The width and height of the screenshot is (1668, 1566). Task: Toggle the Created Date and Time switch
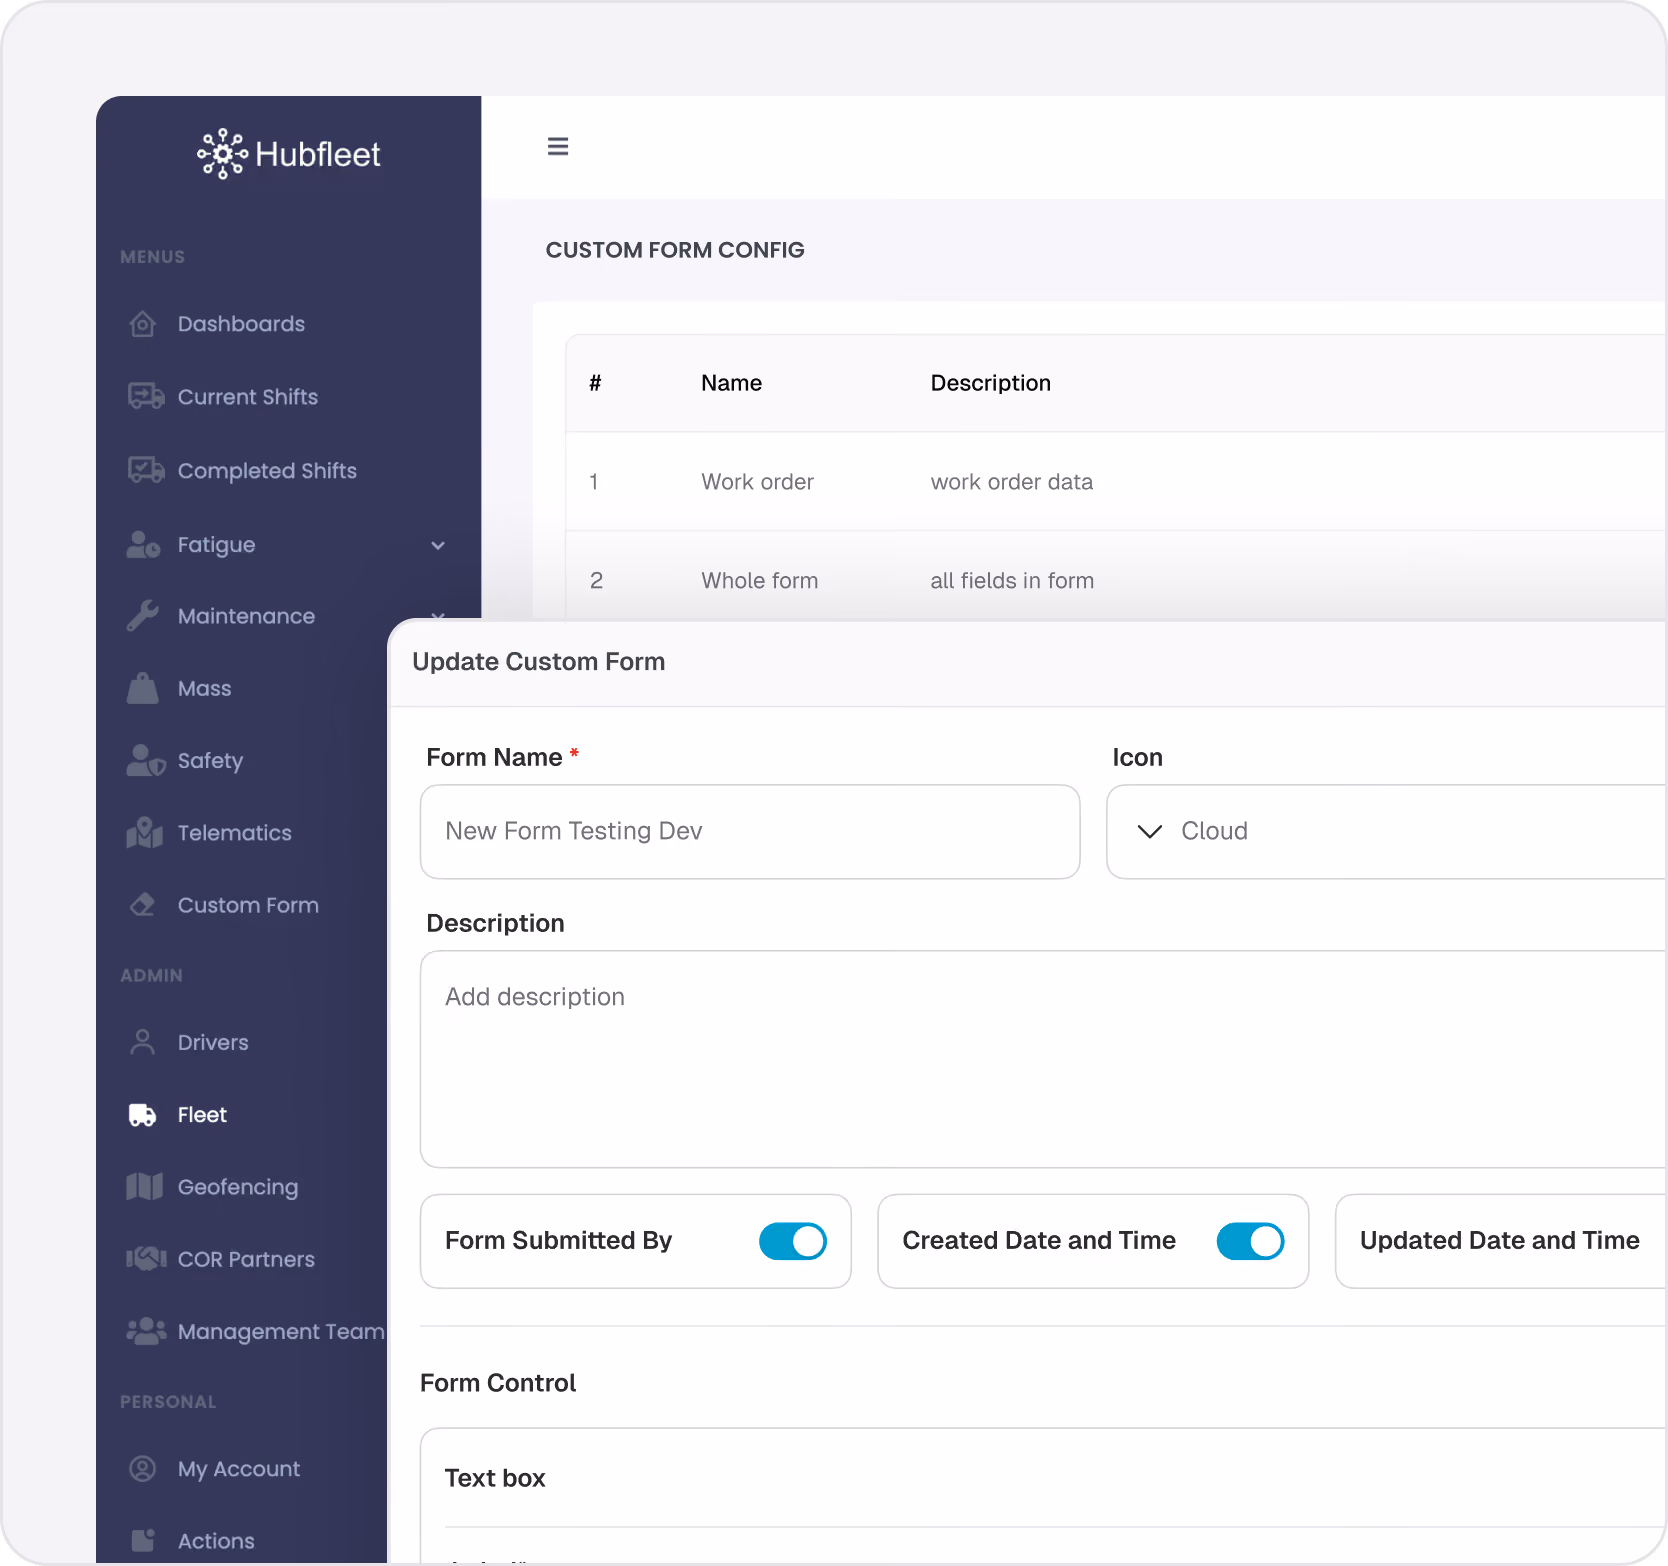(x=1250, y=1241)
